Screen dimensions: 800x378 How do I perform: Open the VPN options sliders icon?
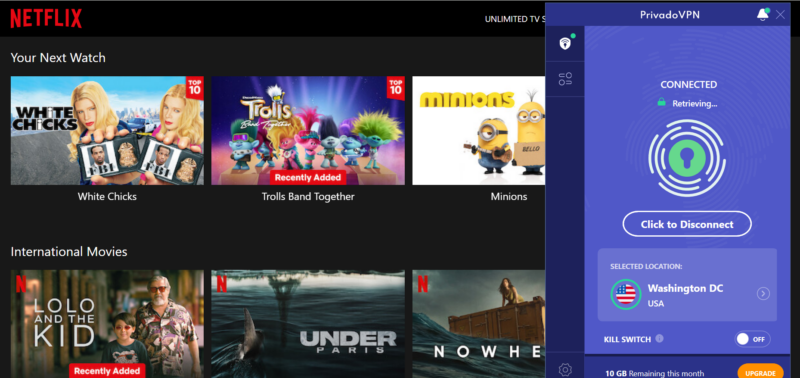click(565, 79)
